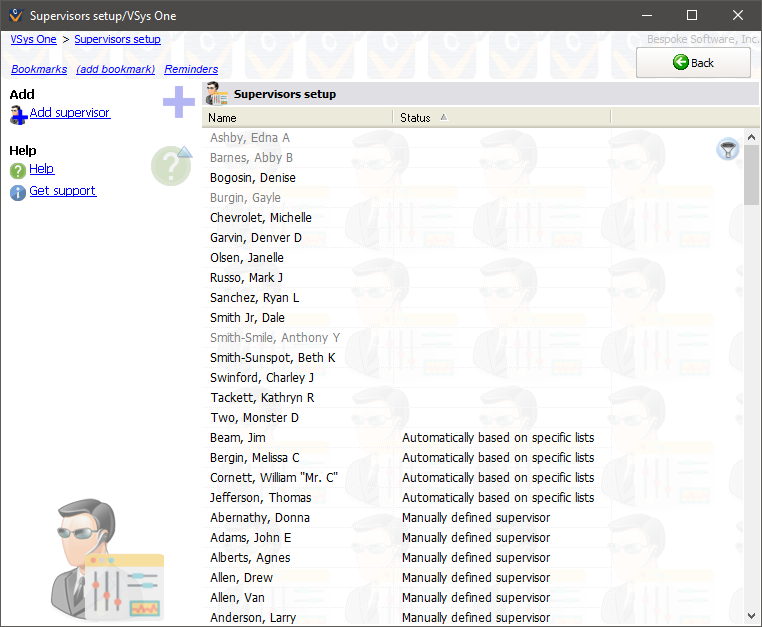Click the large faded help bubble icon
The width and height of the screenshot is (762, 627).
[x=171, y=165]
